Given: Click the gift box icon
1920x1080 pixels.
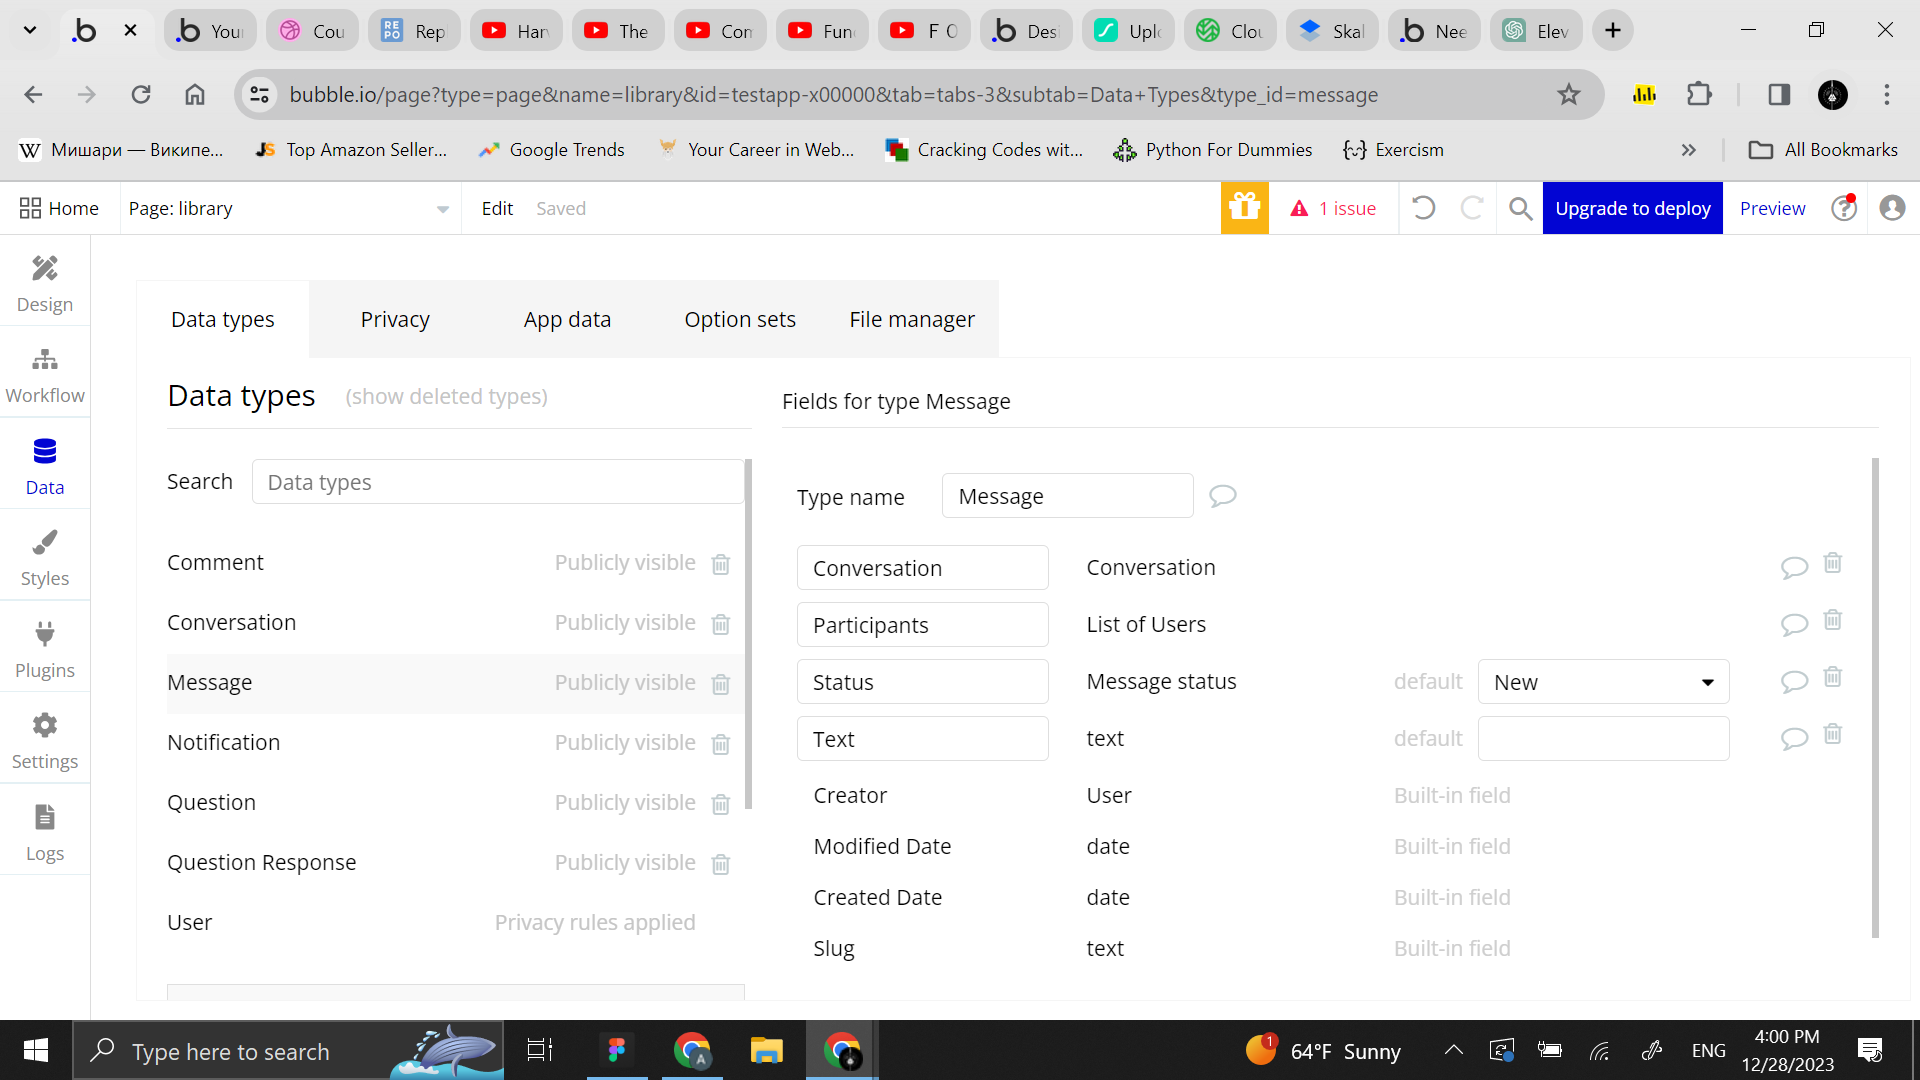Looking at the screenshot, I should (1244, 208).
